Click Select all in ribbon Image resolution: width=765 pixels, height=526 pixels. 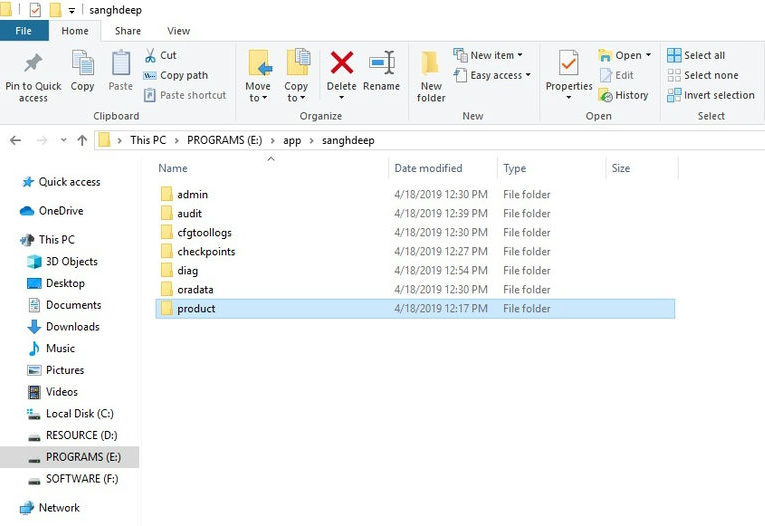click(696, 56)
